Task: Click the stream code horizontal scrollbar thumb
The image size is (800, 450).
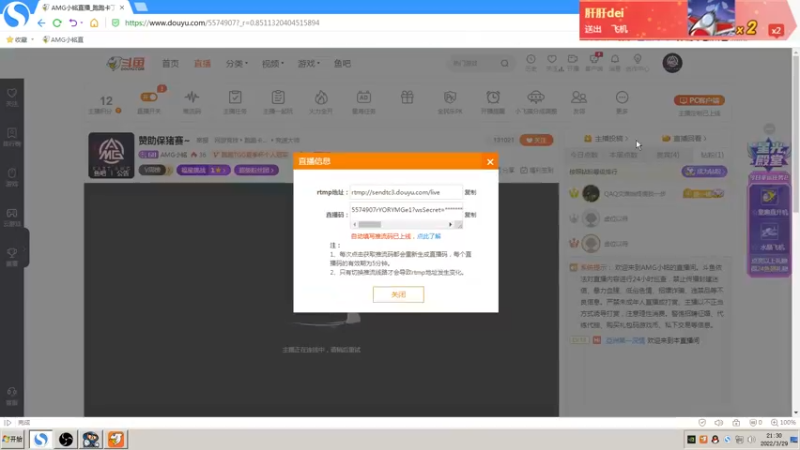Action: [369, 224]
